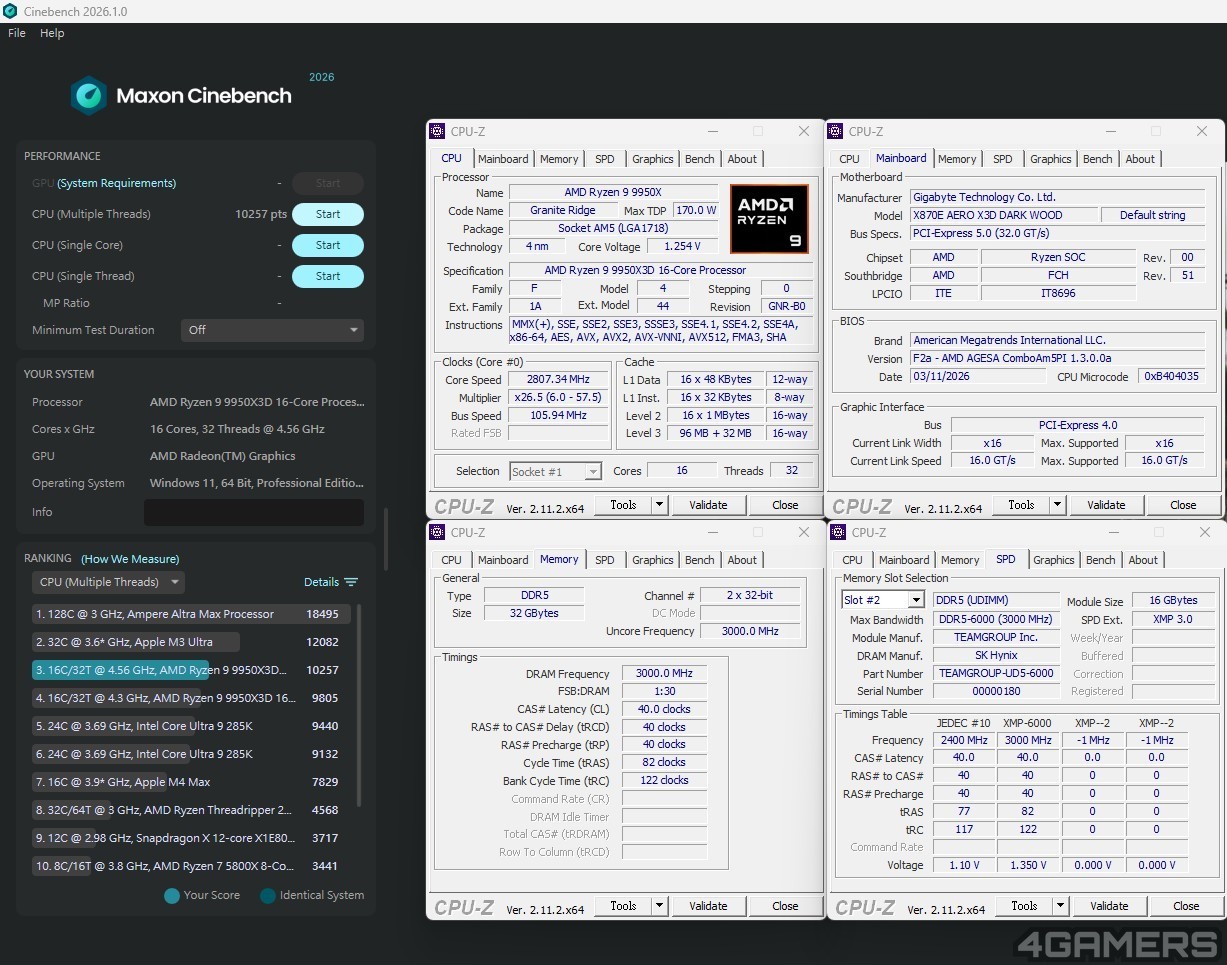Click CPU-Z icon in Memory window title
This screenshot has height=965, width=1227.
437,532
